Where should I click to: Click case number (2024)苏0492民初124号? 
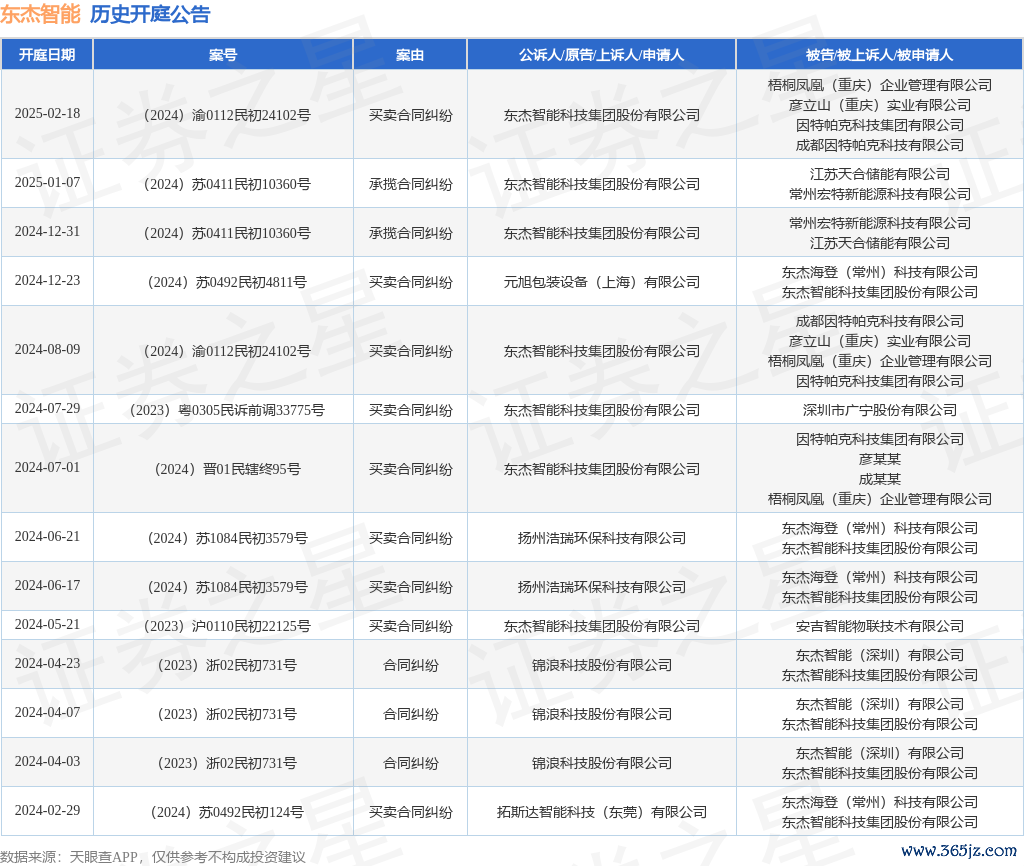(x=227, y=812)
